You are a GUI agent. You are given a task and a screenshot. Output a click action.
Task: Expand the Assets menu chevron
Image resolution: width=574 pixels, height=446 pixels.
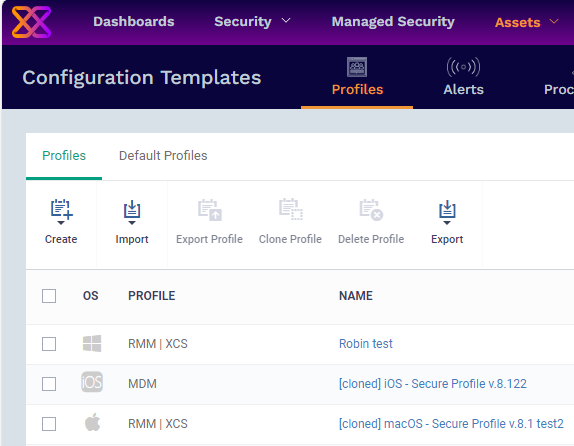[554, 22]
